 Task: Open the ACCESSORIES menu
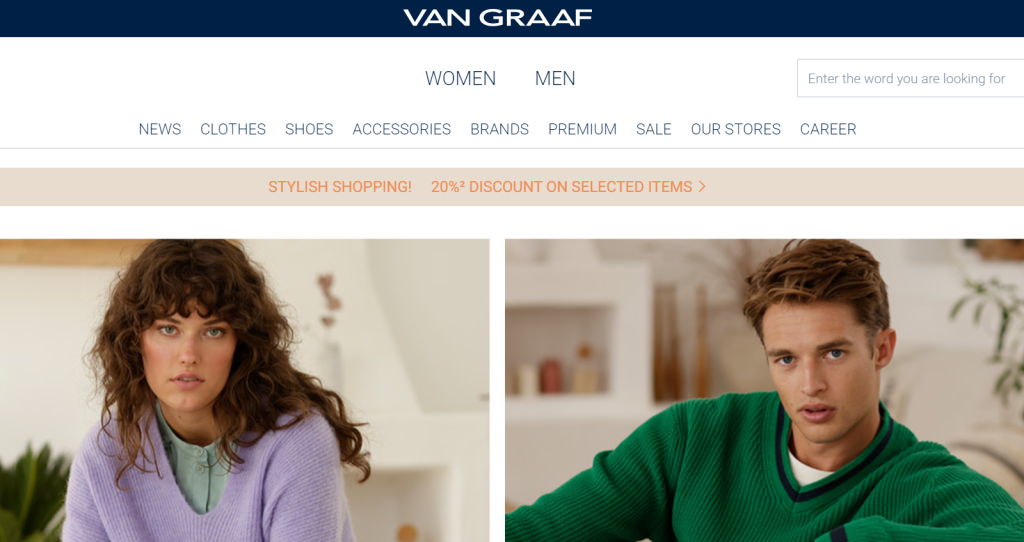coord(402,129)
